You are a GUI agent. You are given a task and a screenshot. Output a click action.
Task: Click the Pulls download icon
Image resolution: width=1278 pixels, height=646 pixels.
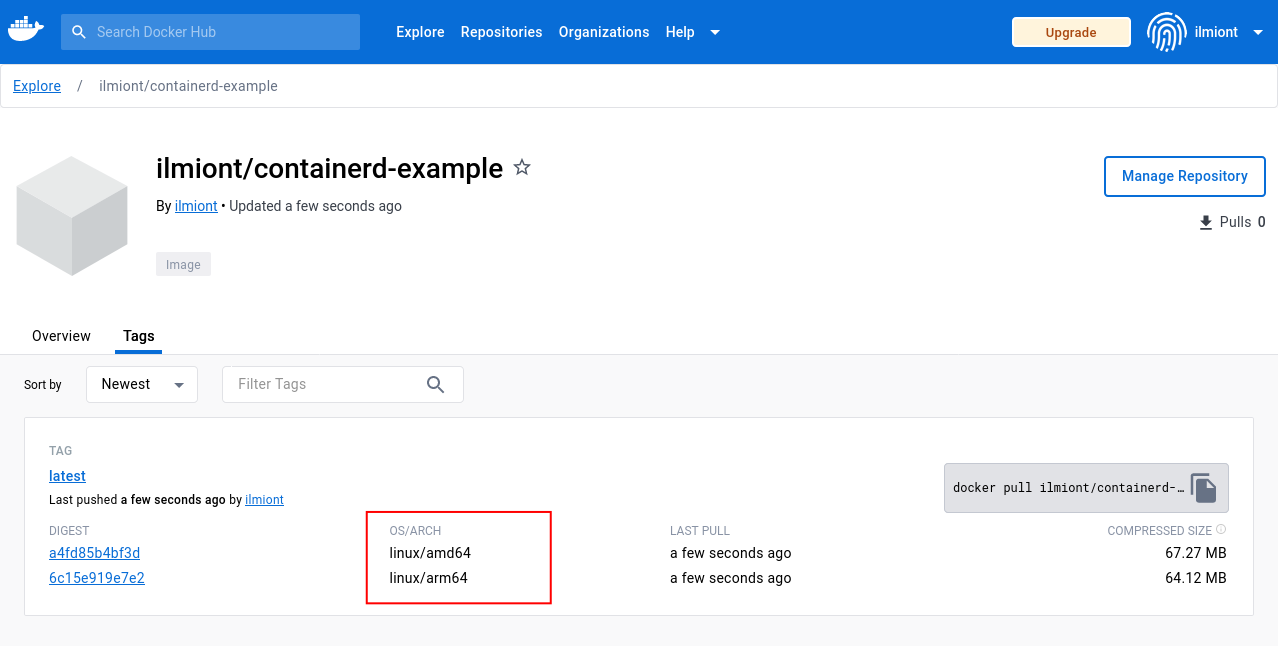pyautogui.click(x=1205, y=222)
